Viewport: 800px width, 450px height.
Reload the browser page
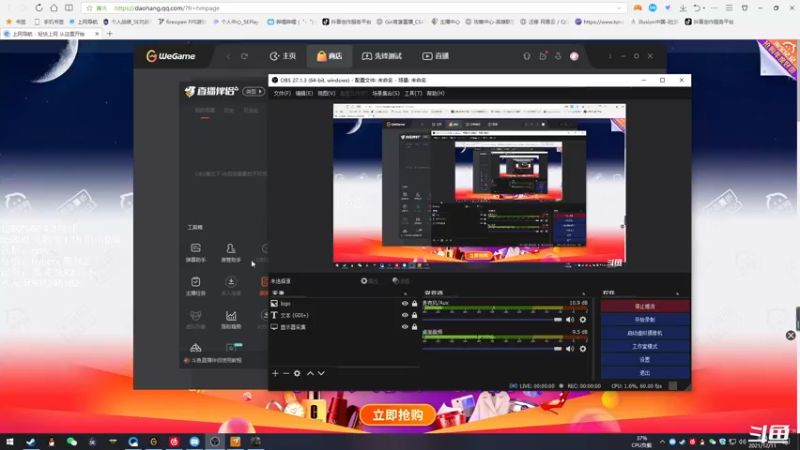pyautogui.click(x=39, y=8)
